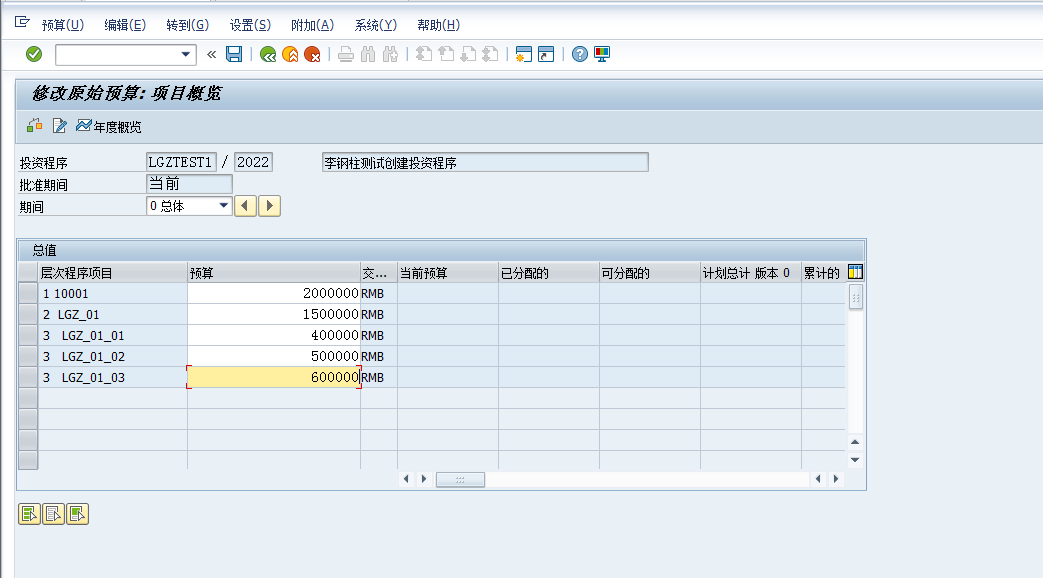The image size is (1043, 578).
Task: Select the display/change pencil icon
Action: coord(58,126)
